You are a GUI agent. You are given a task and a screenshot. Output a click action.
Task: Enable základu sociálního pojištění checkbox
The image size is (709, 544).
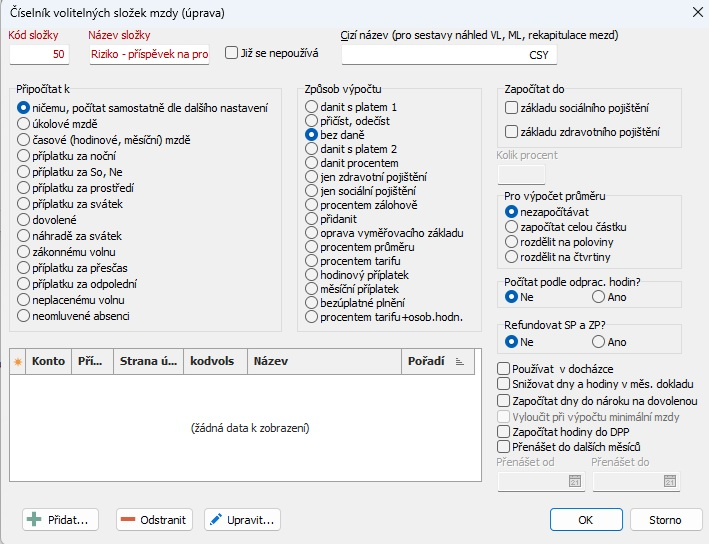[x=511, y=108]
